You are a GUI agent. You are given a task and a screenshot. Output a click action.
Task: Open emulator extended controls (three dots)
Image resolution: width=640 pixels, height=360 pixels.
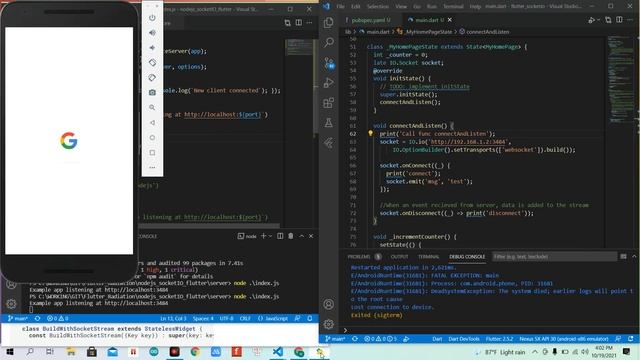click(152, 167)
